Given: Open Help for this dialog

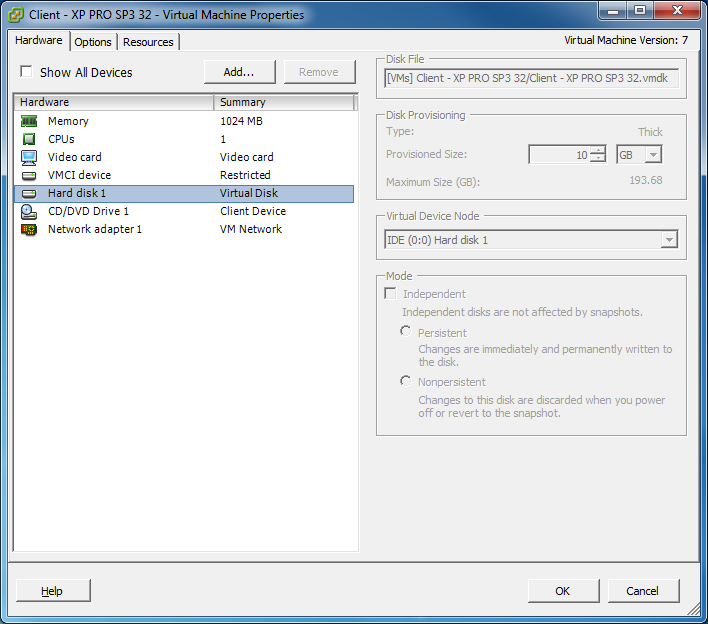Looking at the screenshot, I should point(53,591).
